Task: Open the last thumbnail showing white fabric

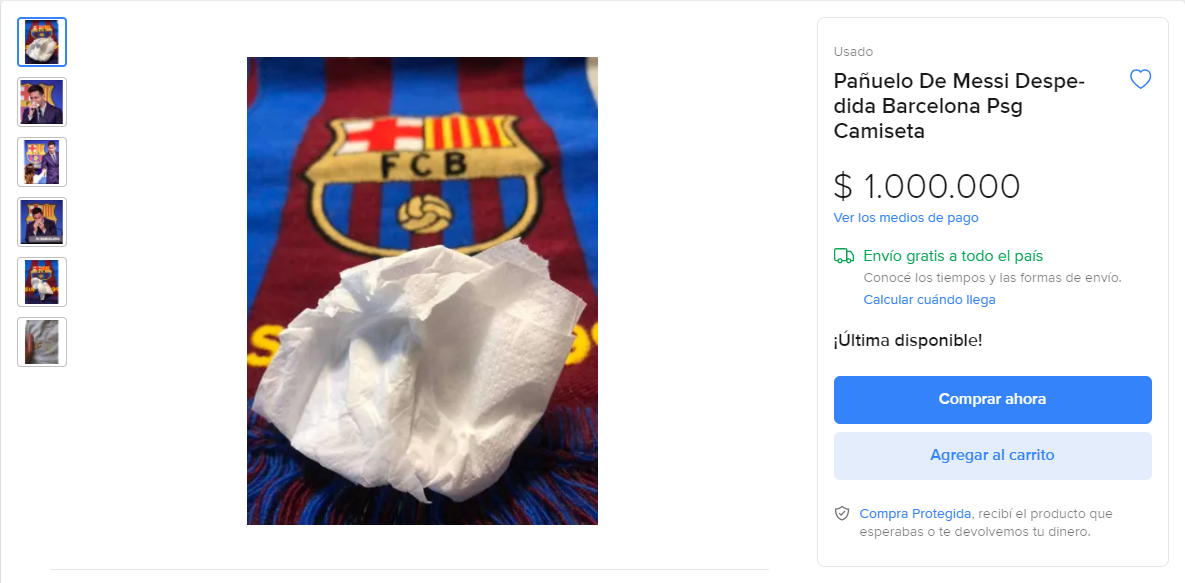Action: click(42, 342)
